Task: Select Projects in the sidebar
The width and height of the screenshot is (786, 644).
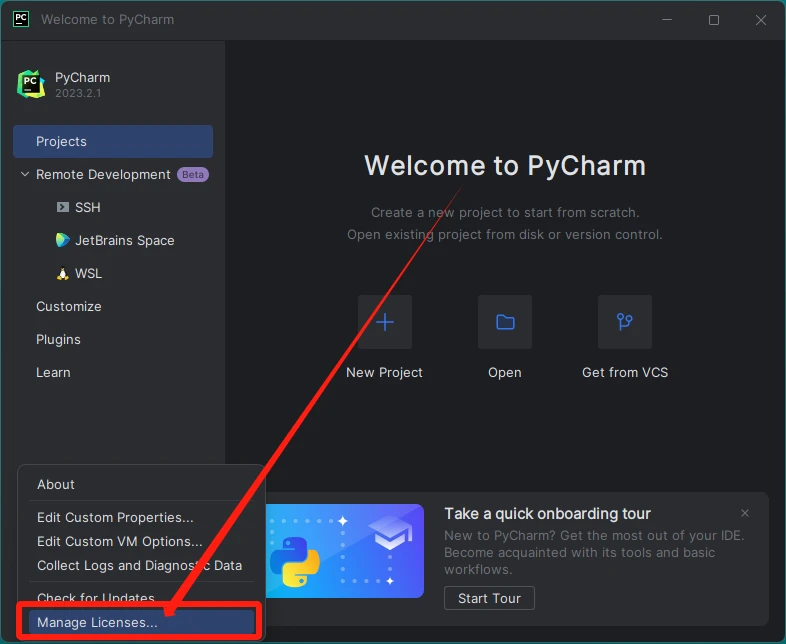Action: pyautogui.click(x=112, y=142)
